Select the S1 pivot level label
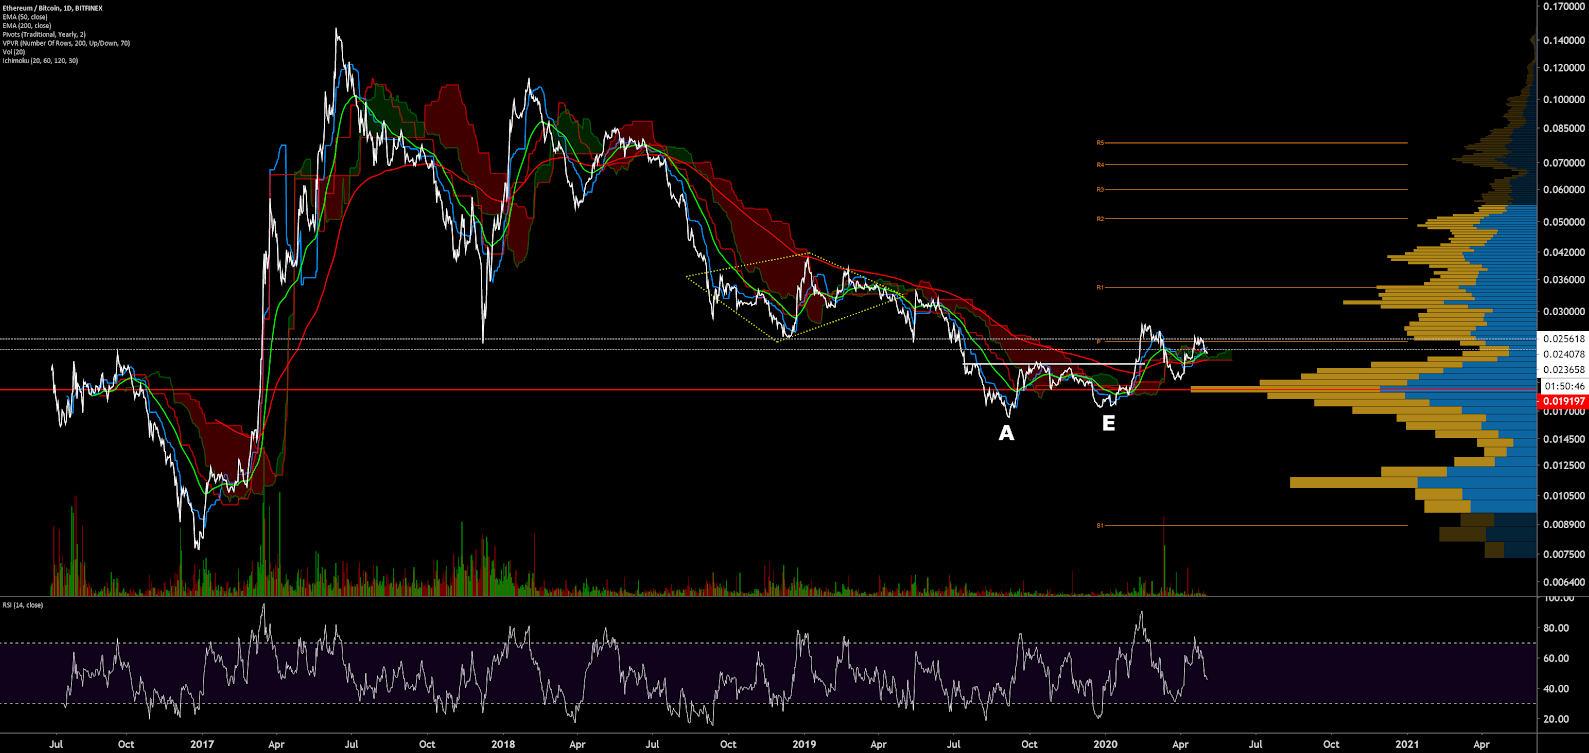 1100,525
